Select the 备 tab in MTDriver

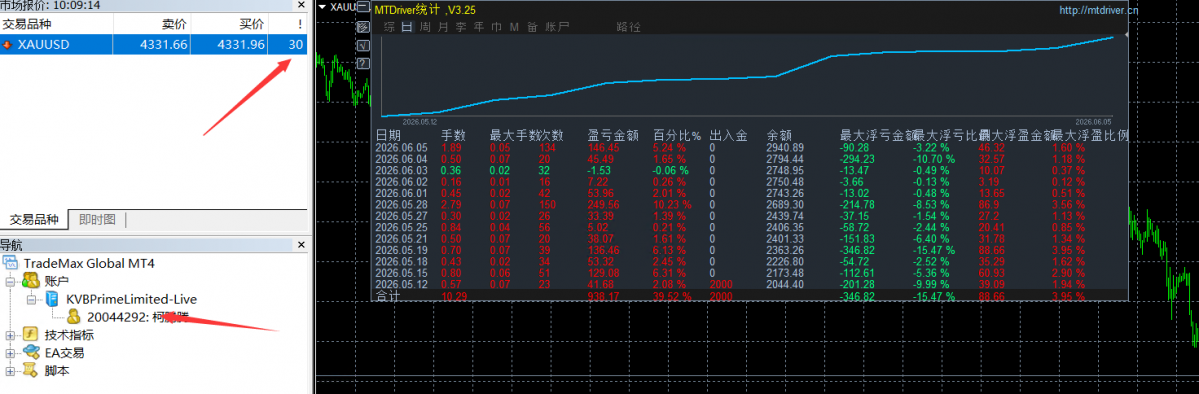pyautogui.click(x=531, y=27)
